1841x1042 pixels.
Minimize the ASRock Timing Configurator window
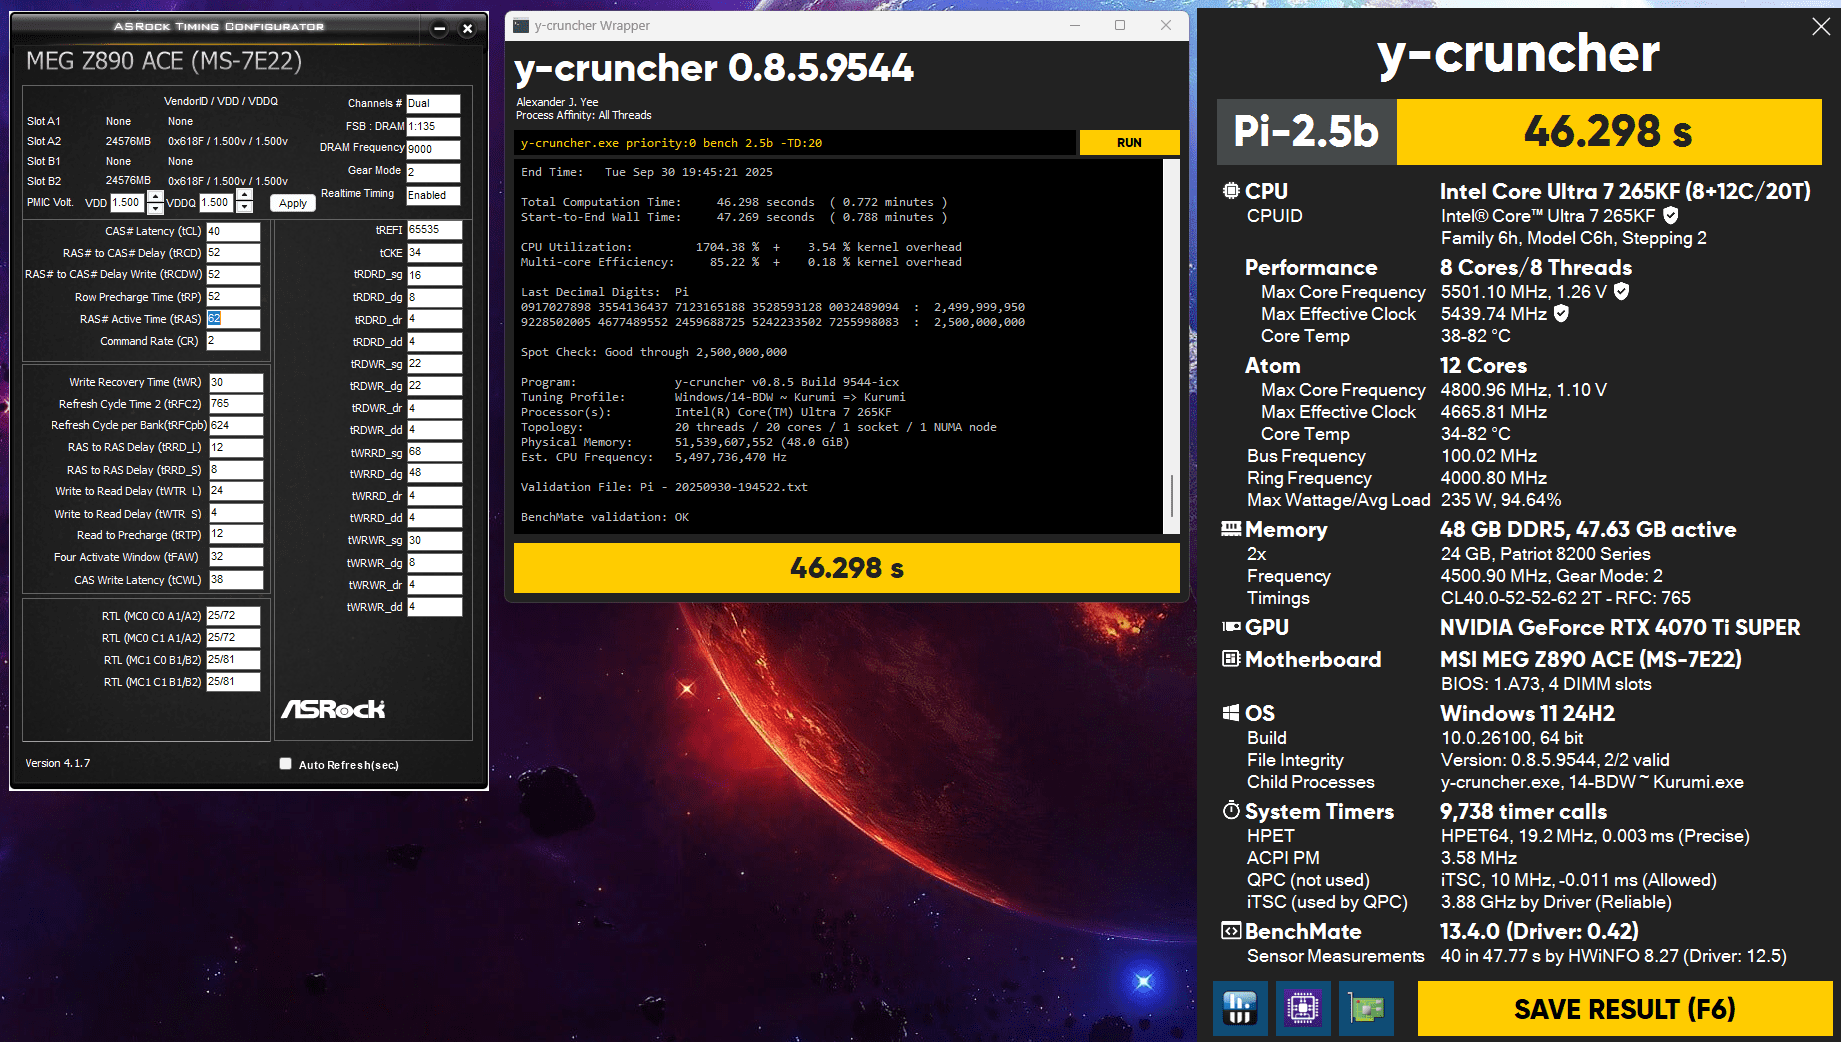tap(439, 29)
